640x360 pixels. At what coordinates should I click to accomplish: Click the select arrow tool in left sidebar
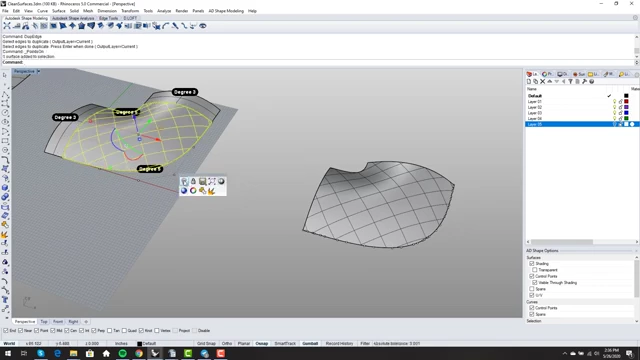[5, 75]
